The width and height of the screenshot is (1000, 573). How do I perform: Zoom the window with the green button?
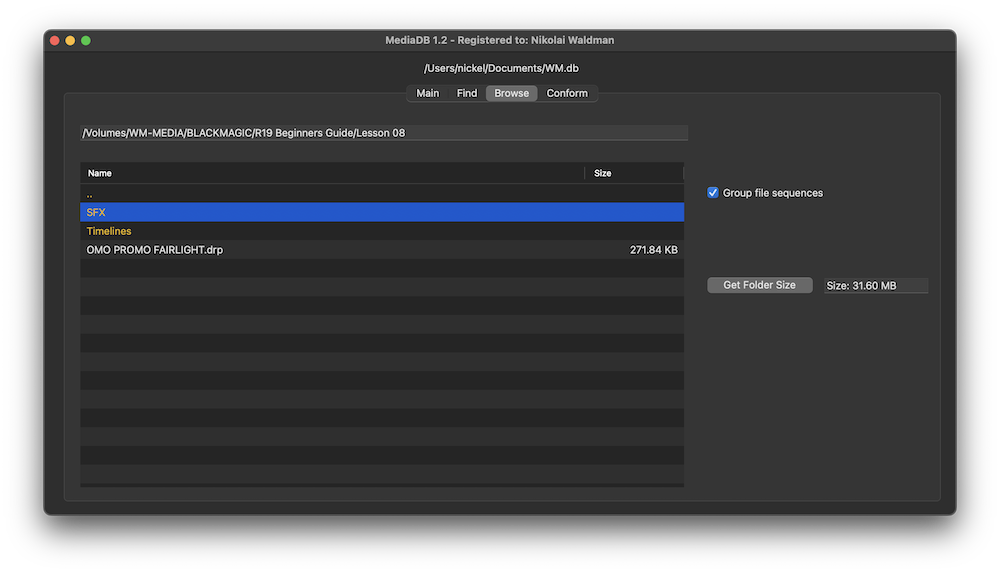pos(86,40)
